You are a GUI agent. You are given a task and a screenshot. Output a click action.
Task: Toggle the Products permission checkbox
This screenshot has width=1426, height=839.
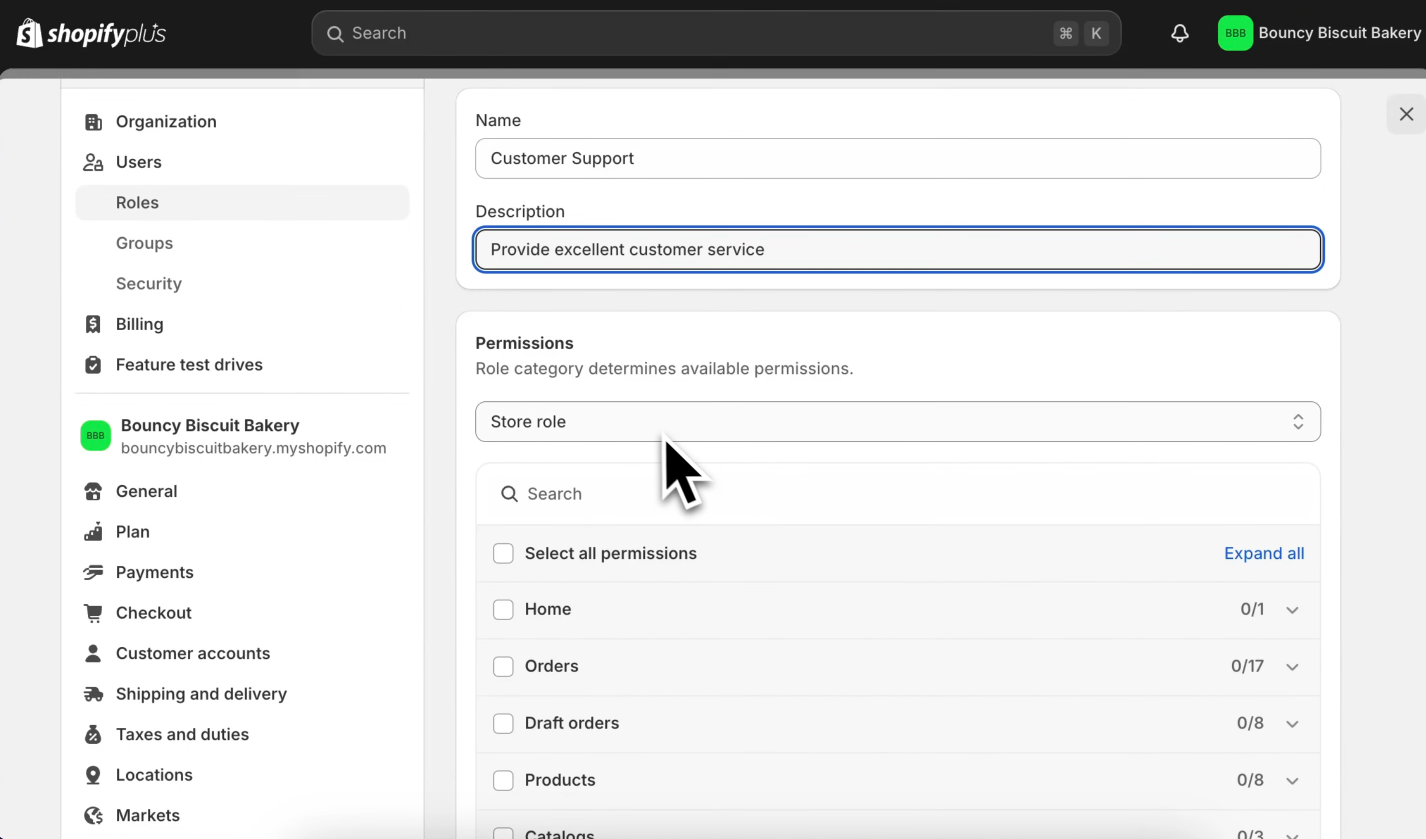(503, 780)
